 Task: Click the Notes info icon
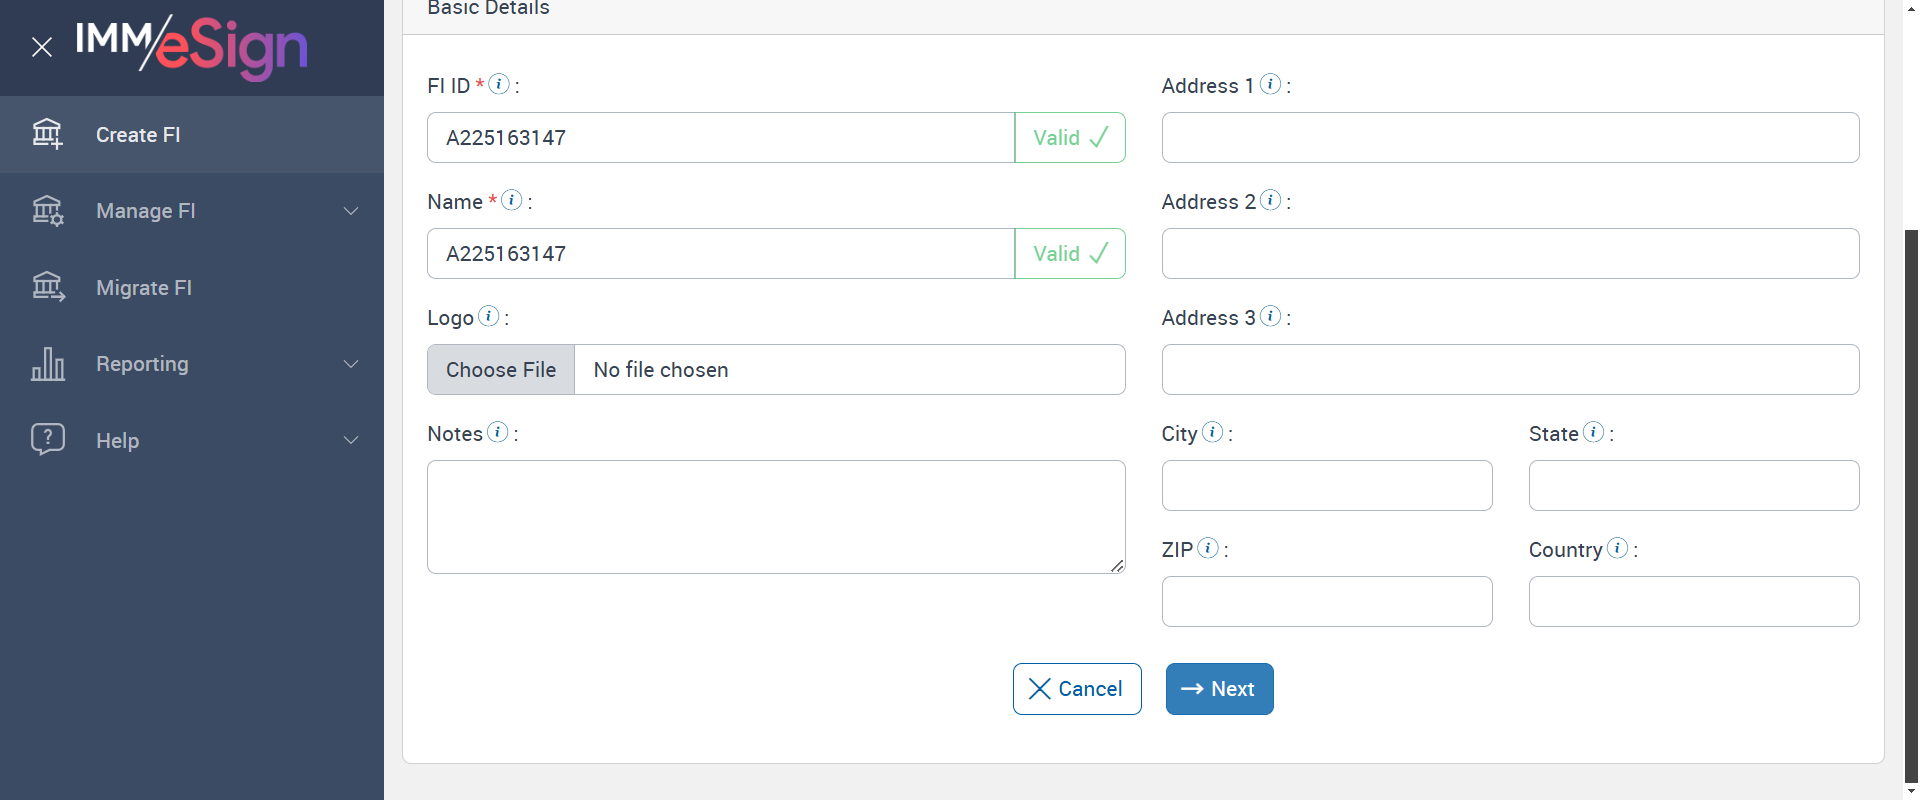click(x=497, y=432)
